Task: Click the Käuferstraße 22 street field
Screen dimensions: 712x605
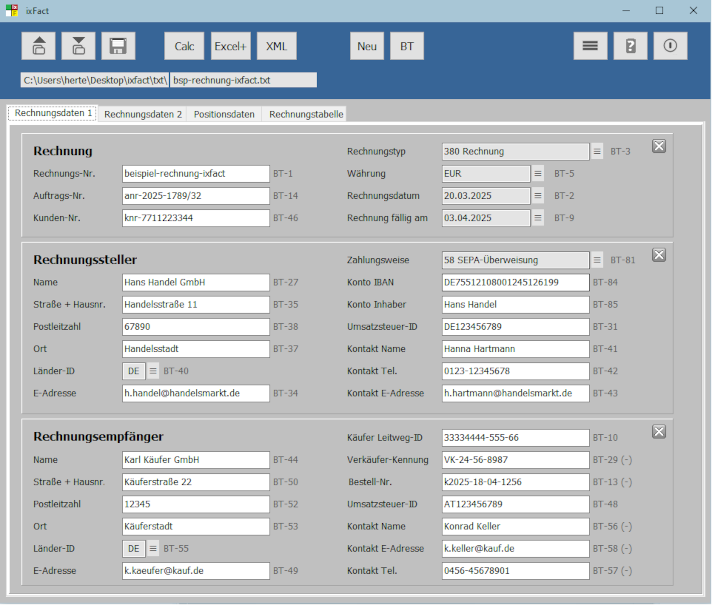Action: pos(196,482)
